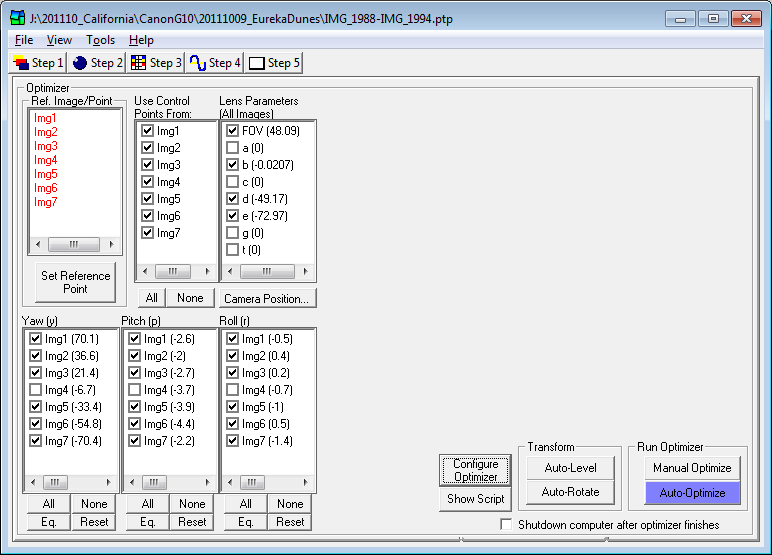The height and width of the screenshot is (555, 772).
Task: Enable Yaw for Img4 (-6.7)
Action: pos(35,390)
